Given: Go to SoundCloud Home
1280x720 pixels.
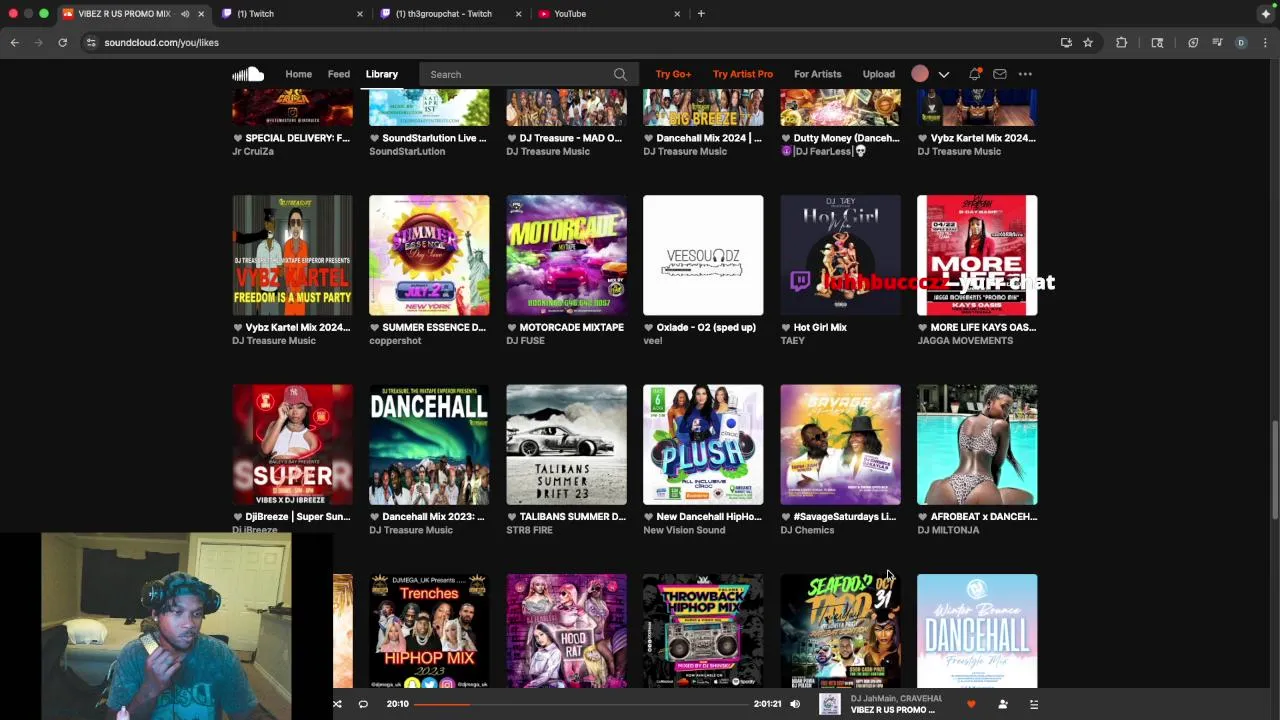Looking at the screenshot, I should tap(298, 74).
